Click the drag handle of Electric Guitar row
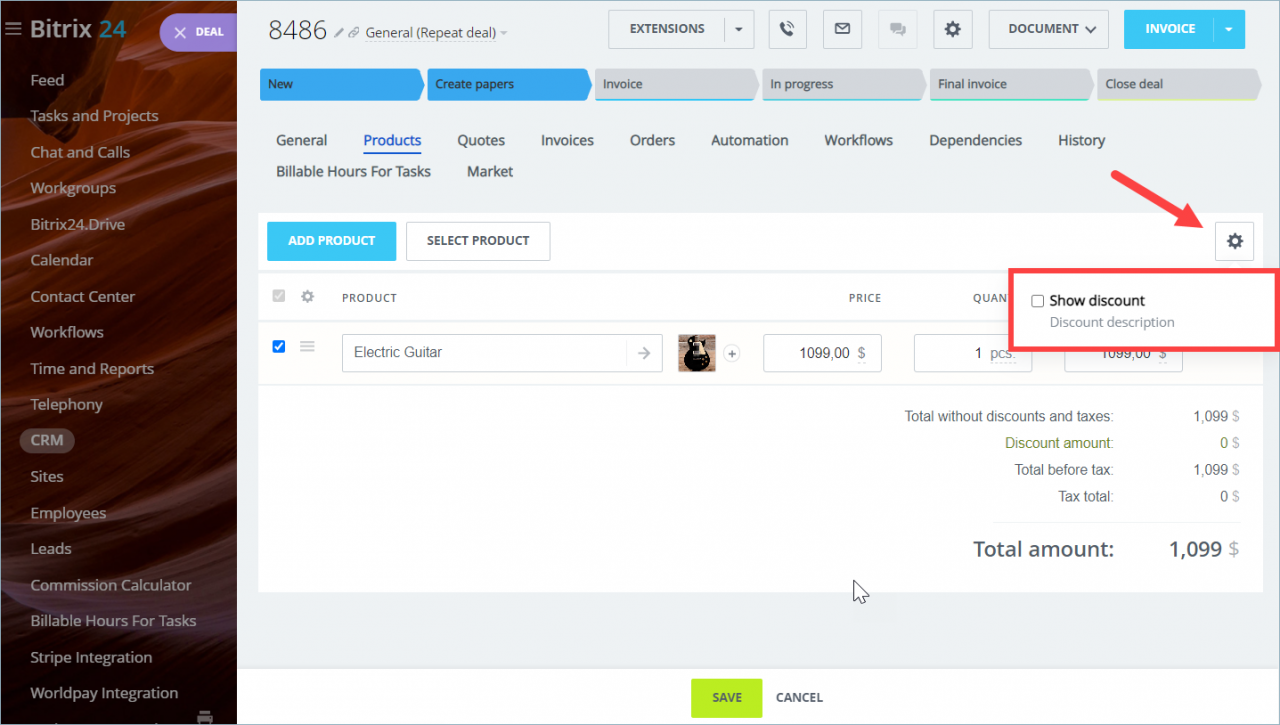1280x725 pixels. [x=308, y=346]
